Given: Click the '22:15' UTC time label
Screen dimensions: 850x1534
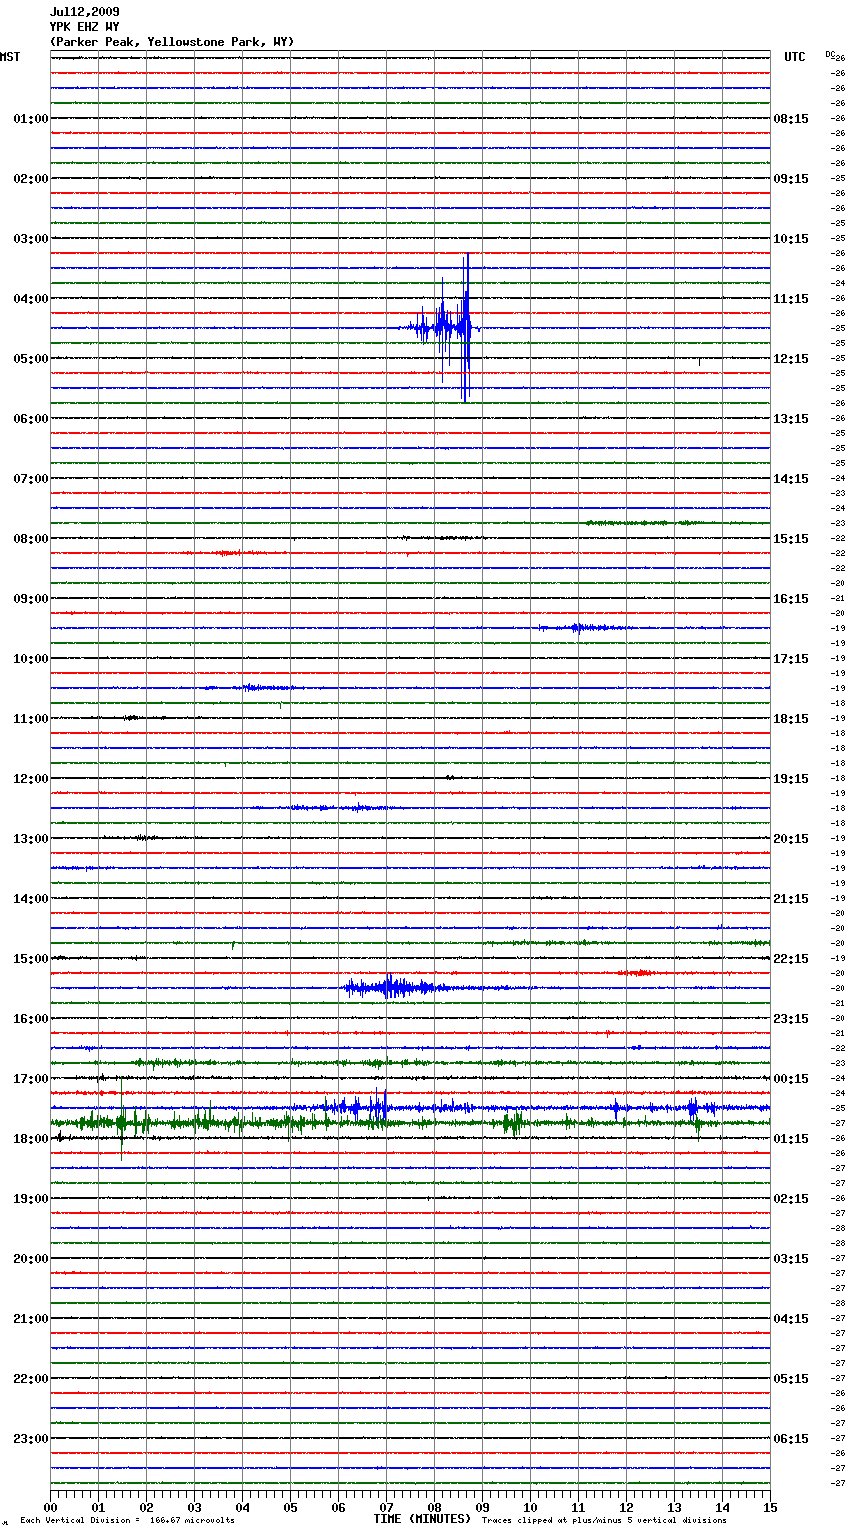Looking at the screenshot, I should coord(791,959).
